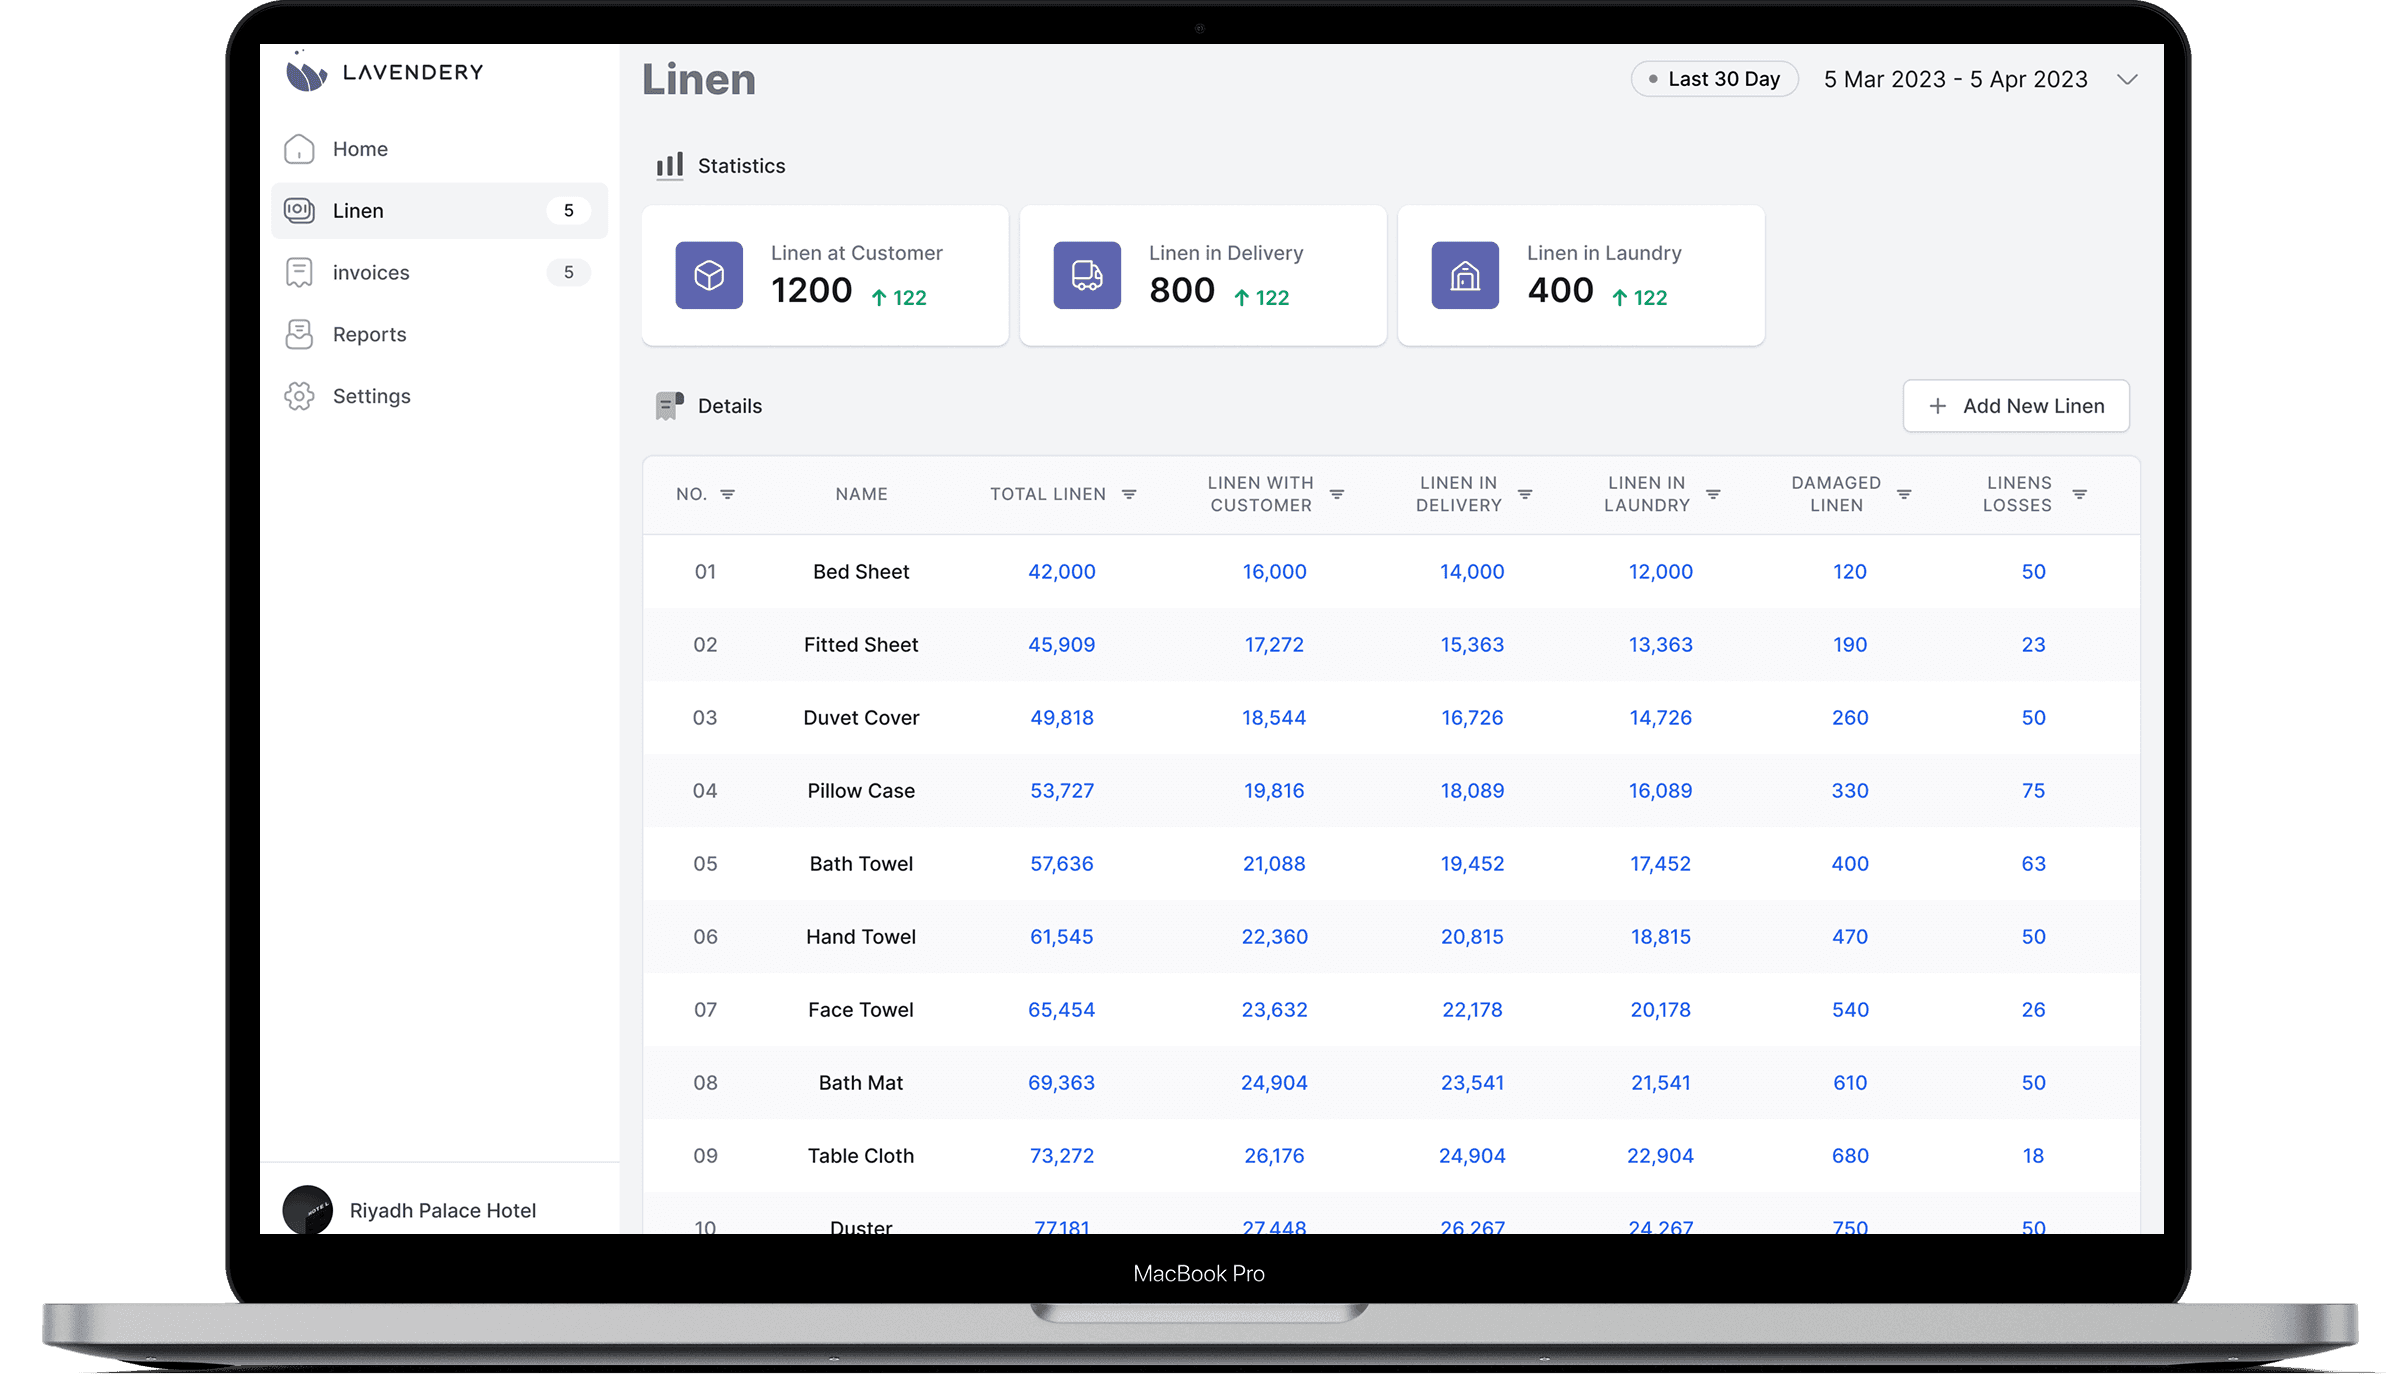2401x1376 pixels.
Task: Select the Pillow Case table row
Action: tap(861, 790)
